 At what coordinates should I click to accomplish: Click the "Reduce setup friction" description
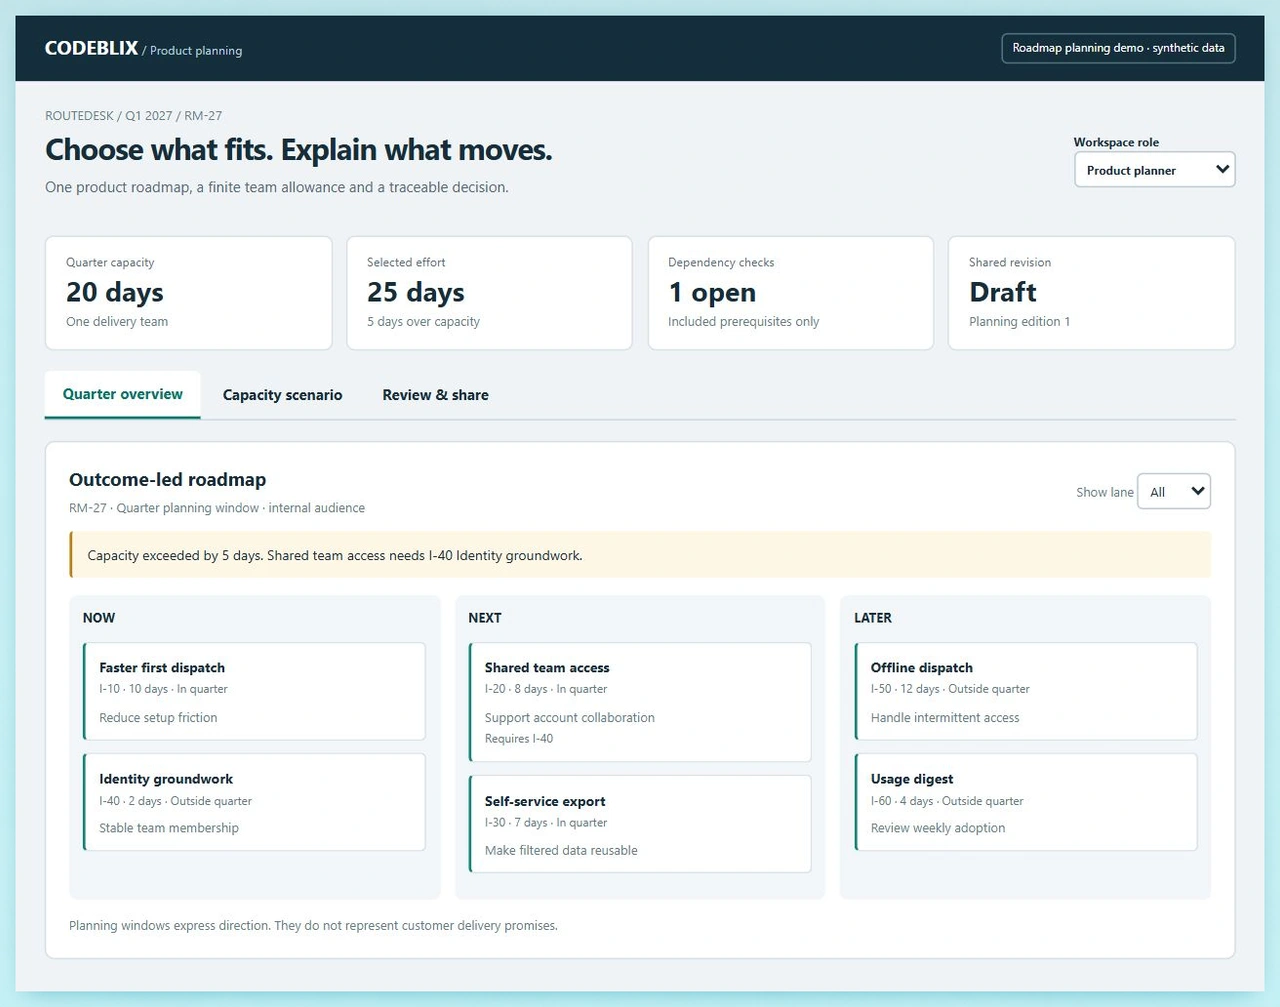coord(158,718)
